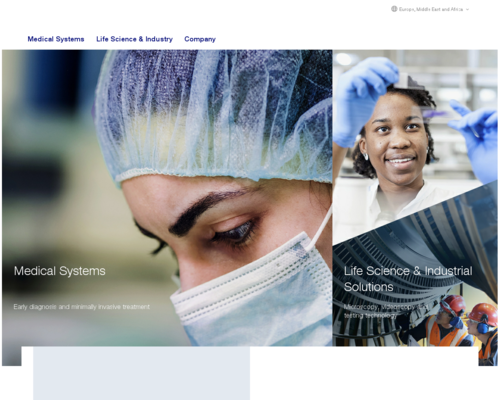
Task: Select the Medical Systems hero heading
Action: pyautogui.click(x=60, y=271)
